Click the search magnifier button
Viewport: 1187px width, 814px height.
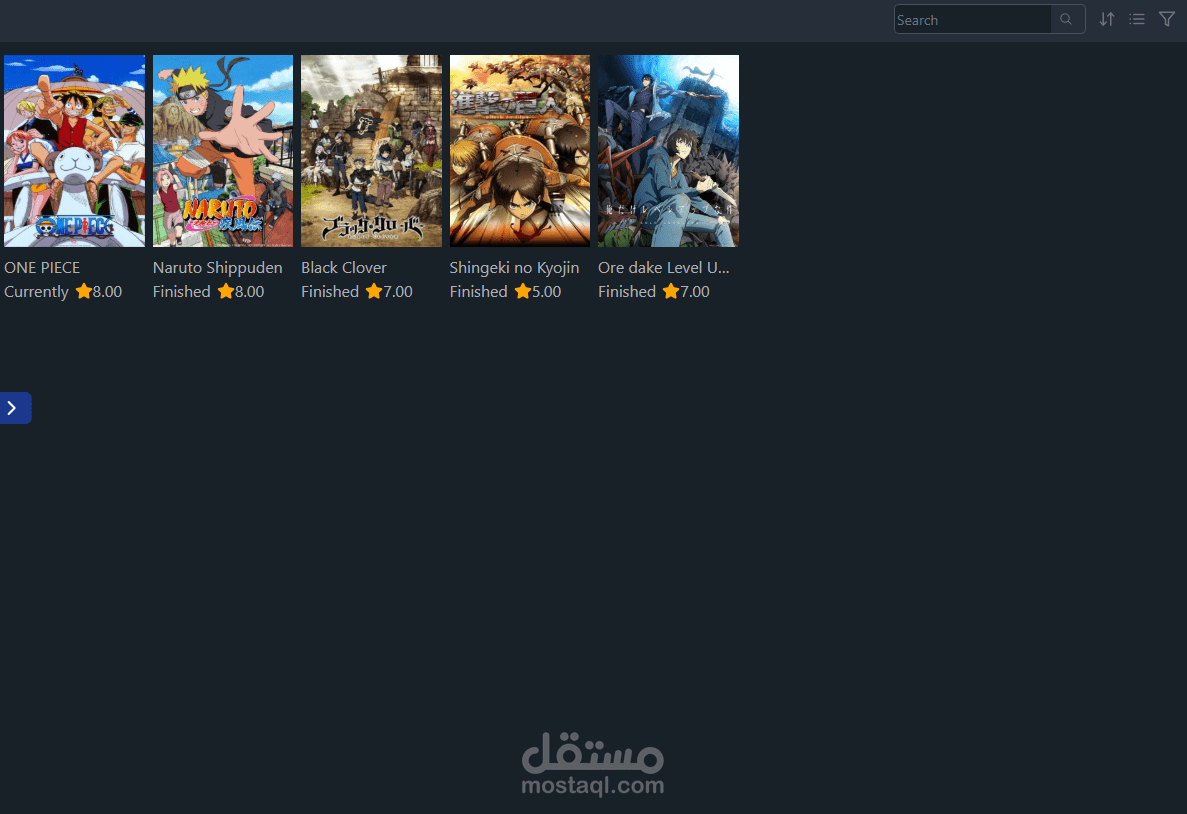coord(1067,20)
